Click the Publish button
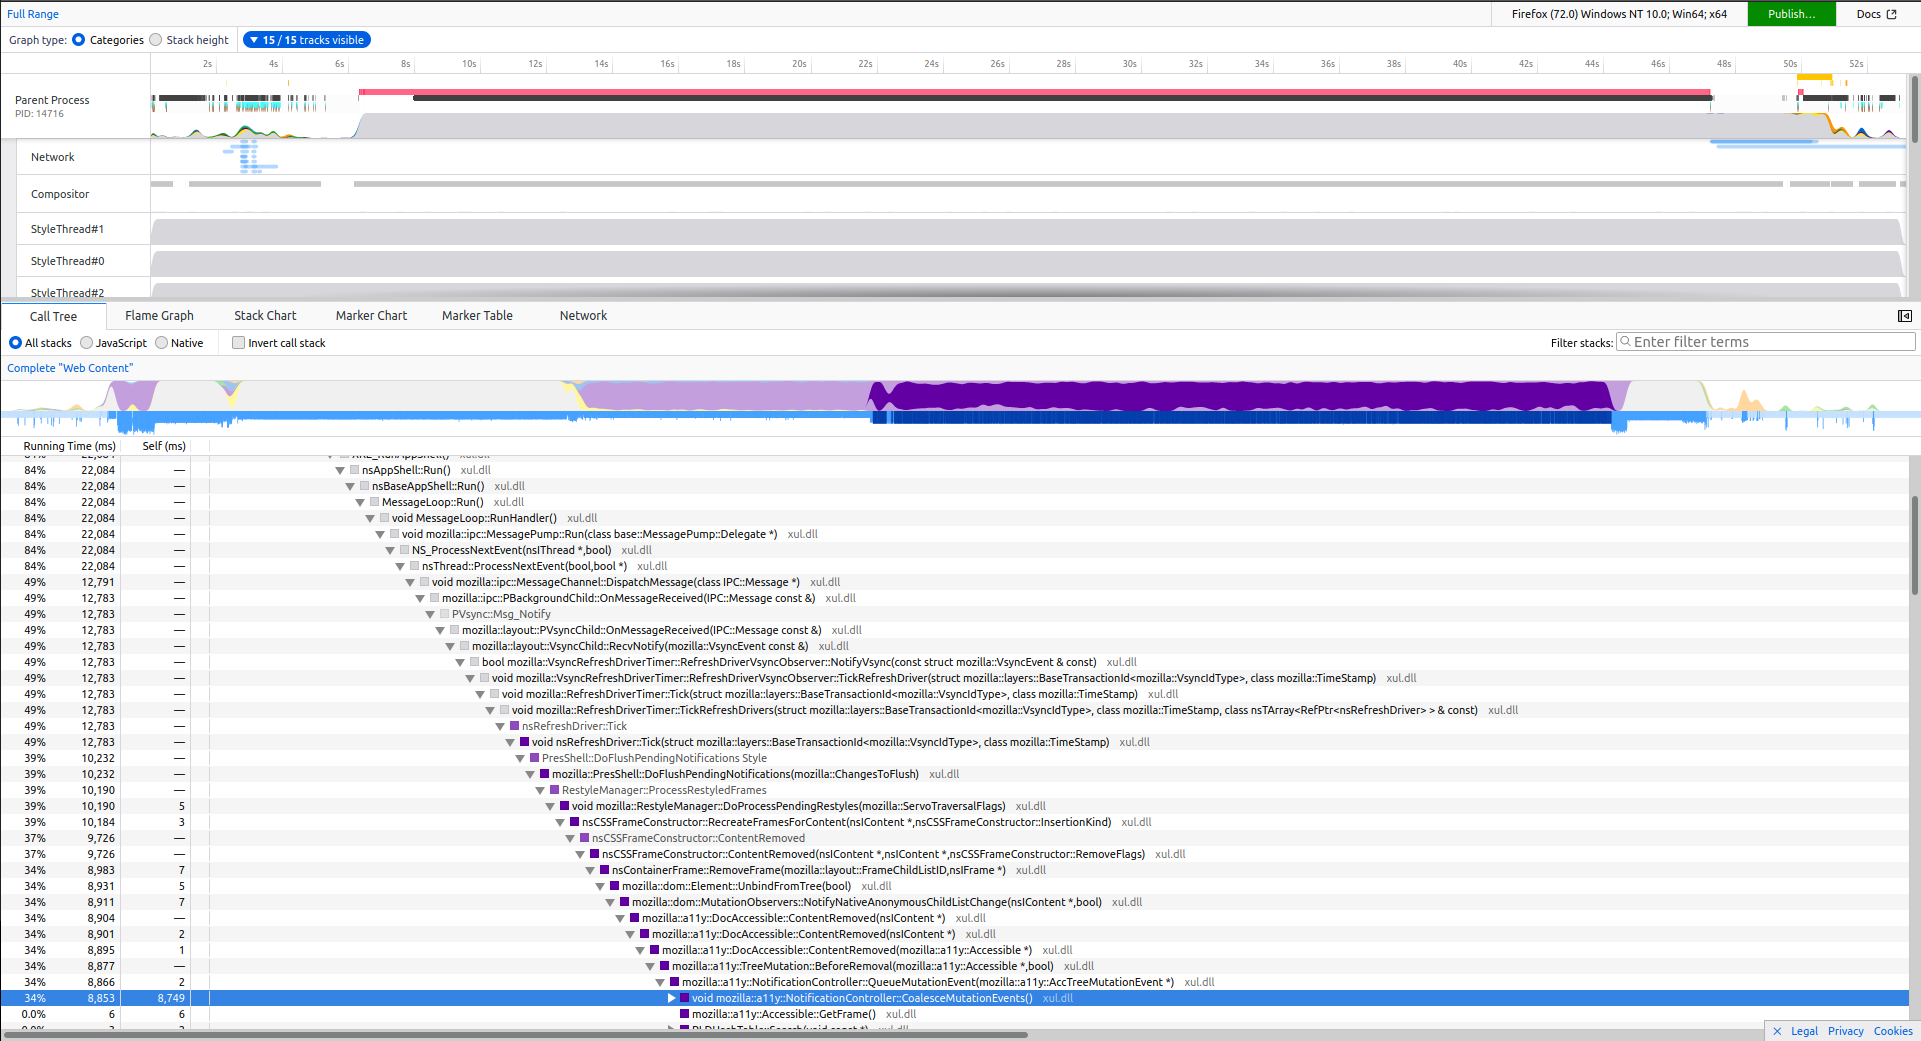The image size is (1921, 1041). tap(1791, 14)
